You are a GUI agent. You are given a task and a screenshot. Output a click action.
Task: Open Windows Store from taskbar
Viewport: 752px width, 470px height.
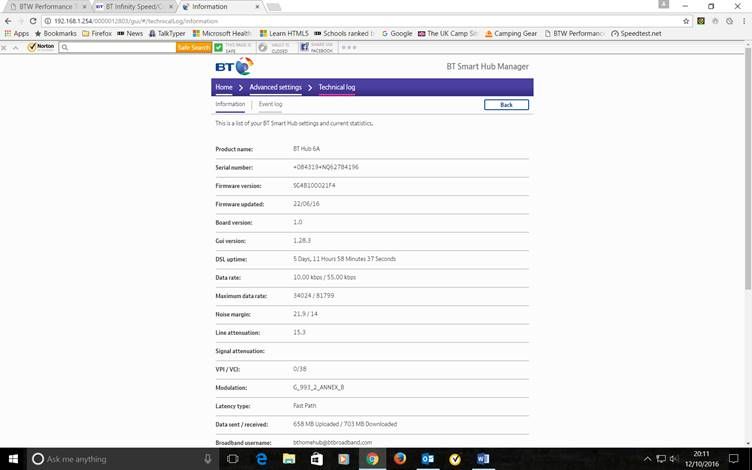[317, 459]
